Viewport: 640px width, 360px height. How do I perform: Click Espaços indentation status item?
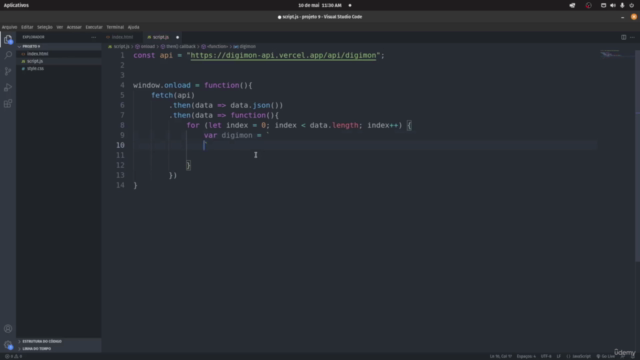[526, 356]
